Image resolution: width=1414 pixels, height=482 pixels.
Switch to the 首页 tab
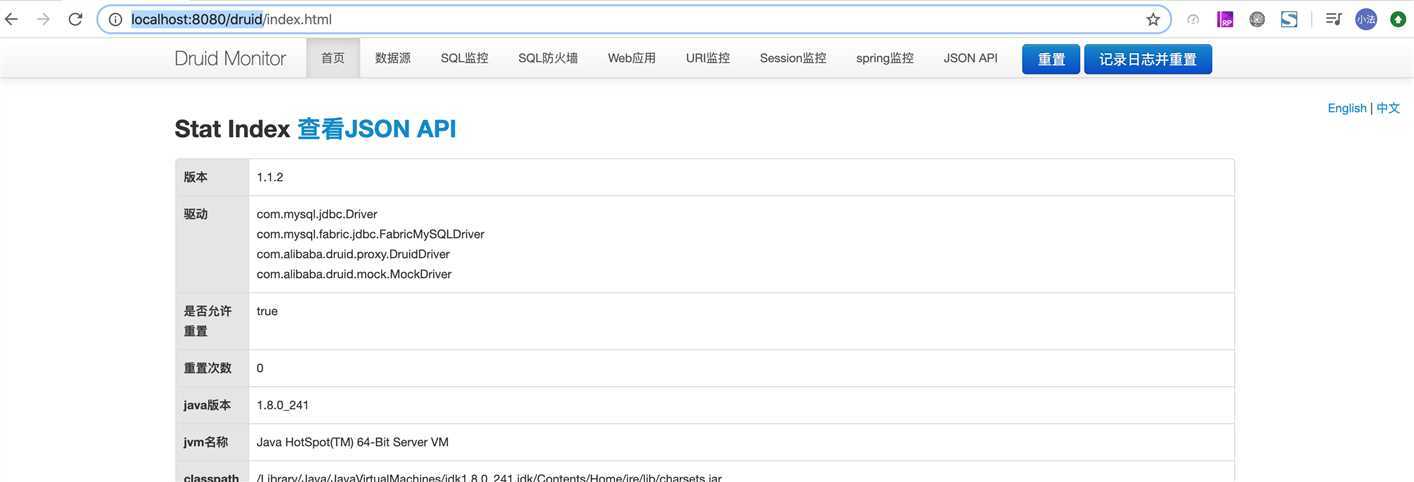[333, 58]
